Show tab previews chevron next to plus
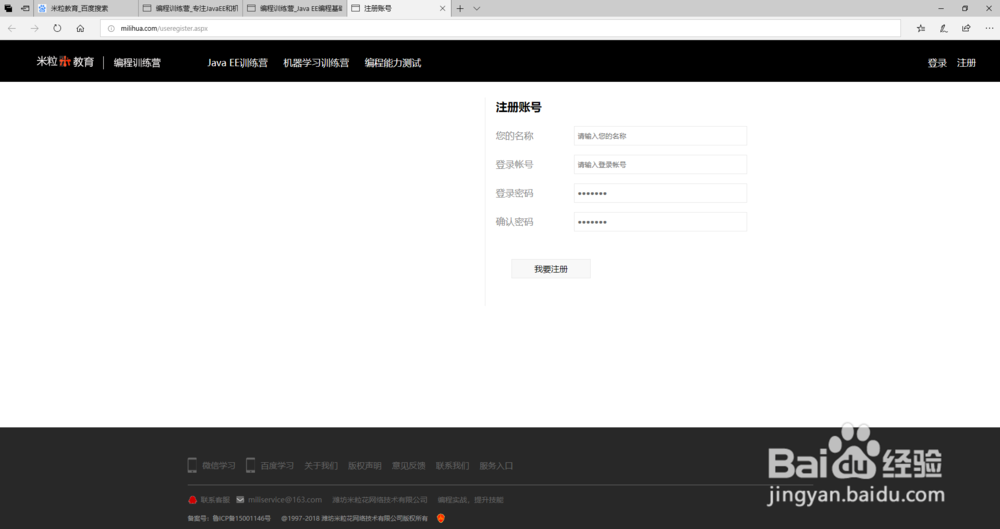 tap(476, 8)
